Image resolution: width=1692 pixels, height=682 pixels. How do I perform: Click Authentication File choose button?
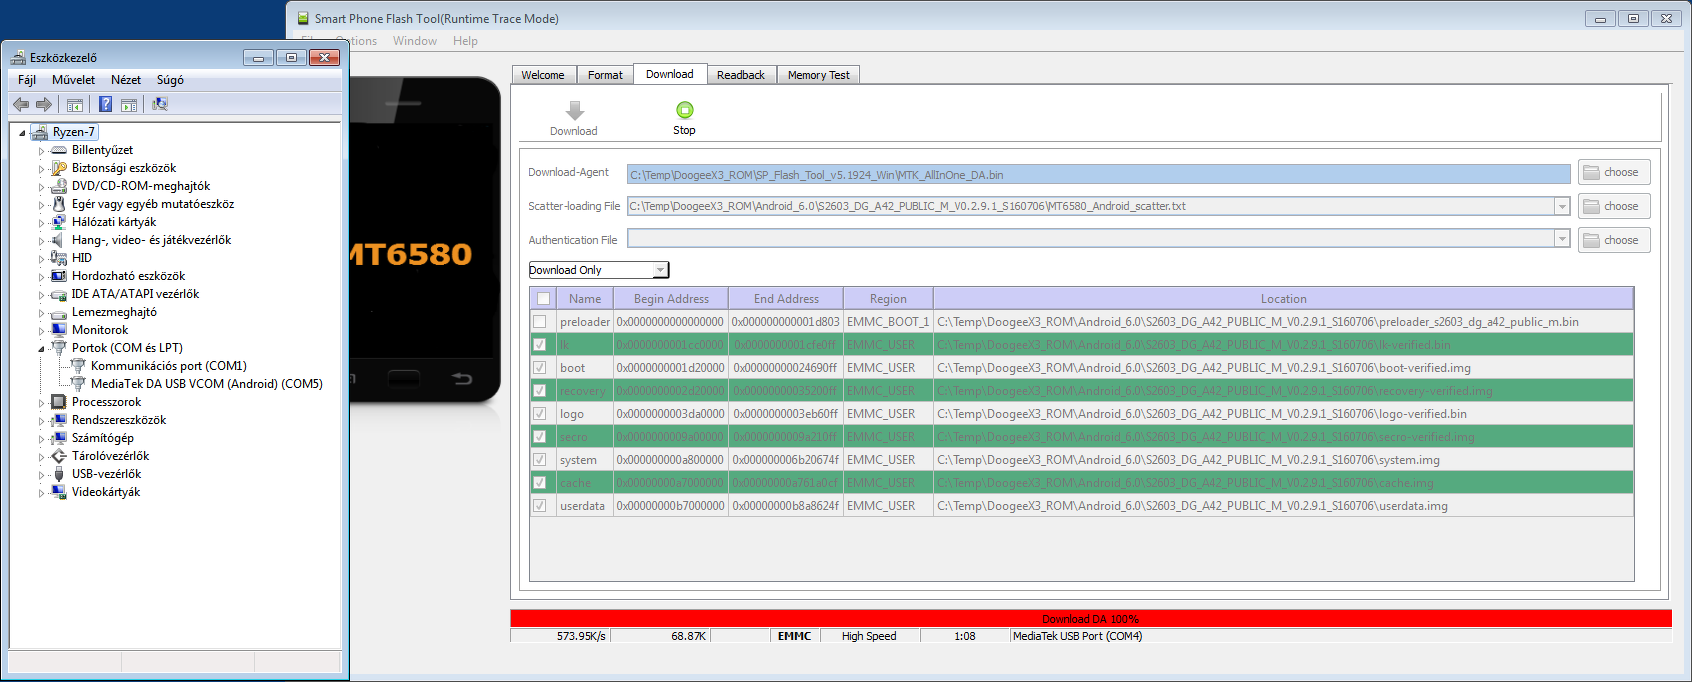1614,240
